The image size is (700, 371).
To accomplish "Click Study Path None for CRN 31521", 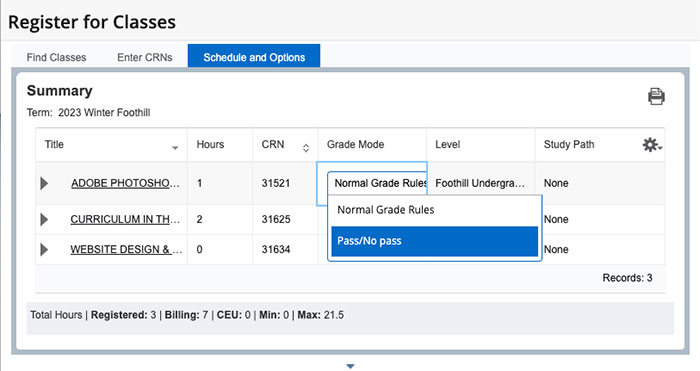I will 556,183.
